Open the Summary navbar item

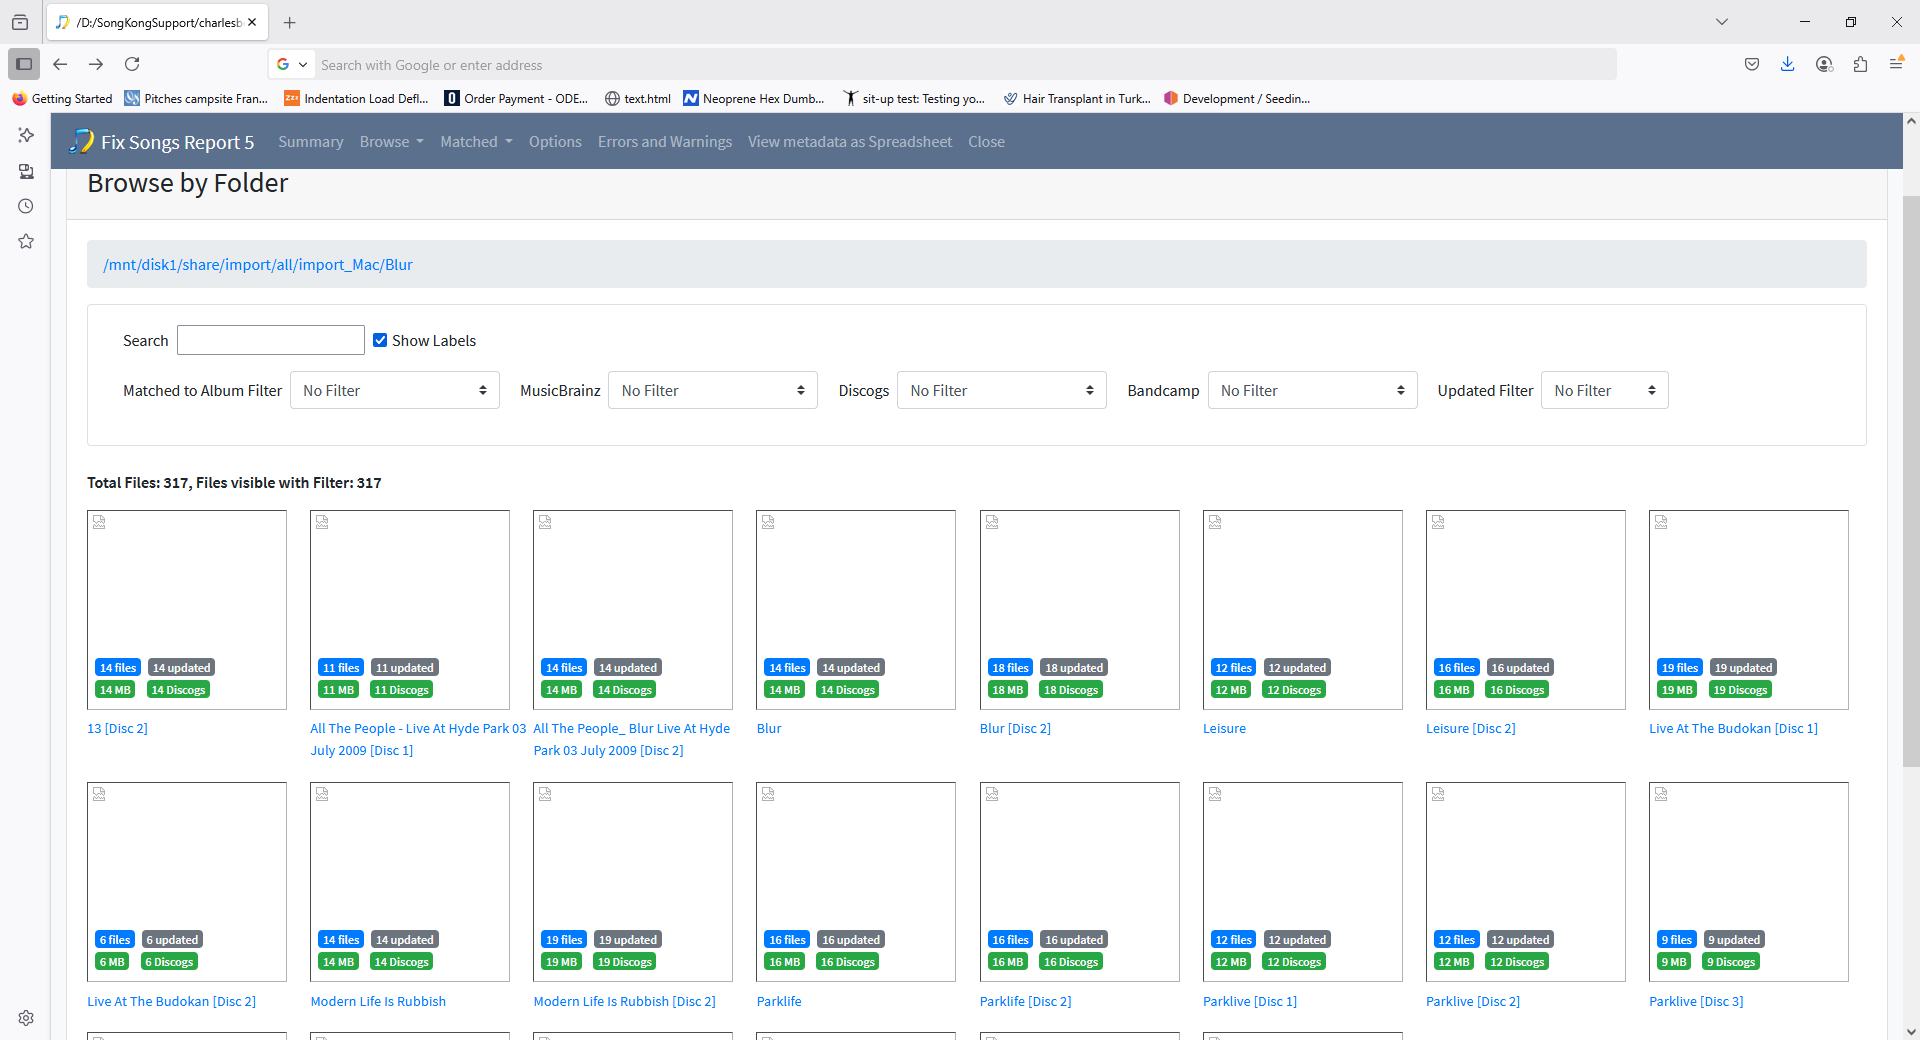pos(310,142)
